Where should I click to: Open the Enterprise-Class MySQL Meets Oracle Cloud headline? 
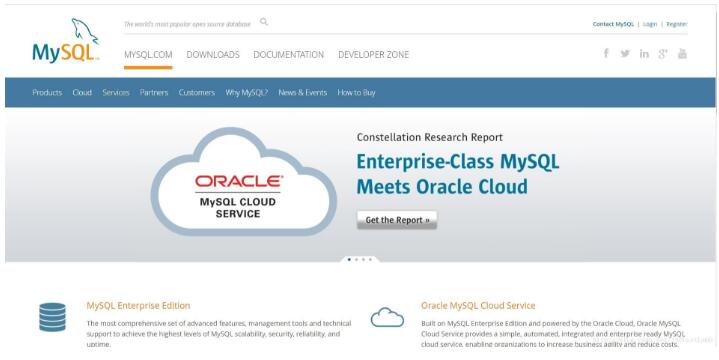click(458, 174)
